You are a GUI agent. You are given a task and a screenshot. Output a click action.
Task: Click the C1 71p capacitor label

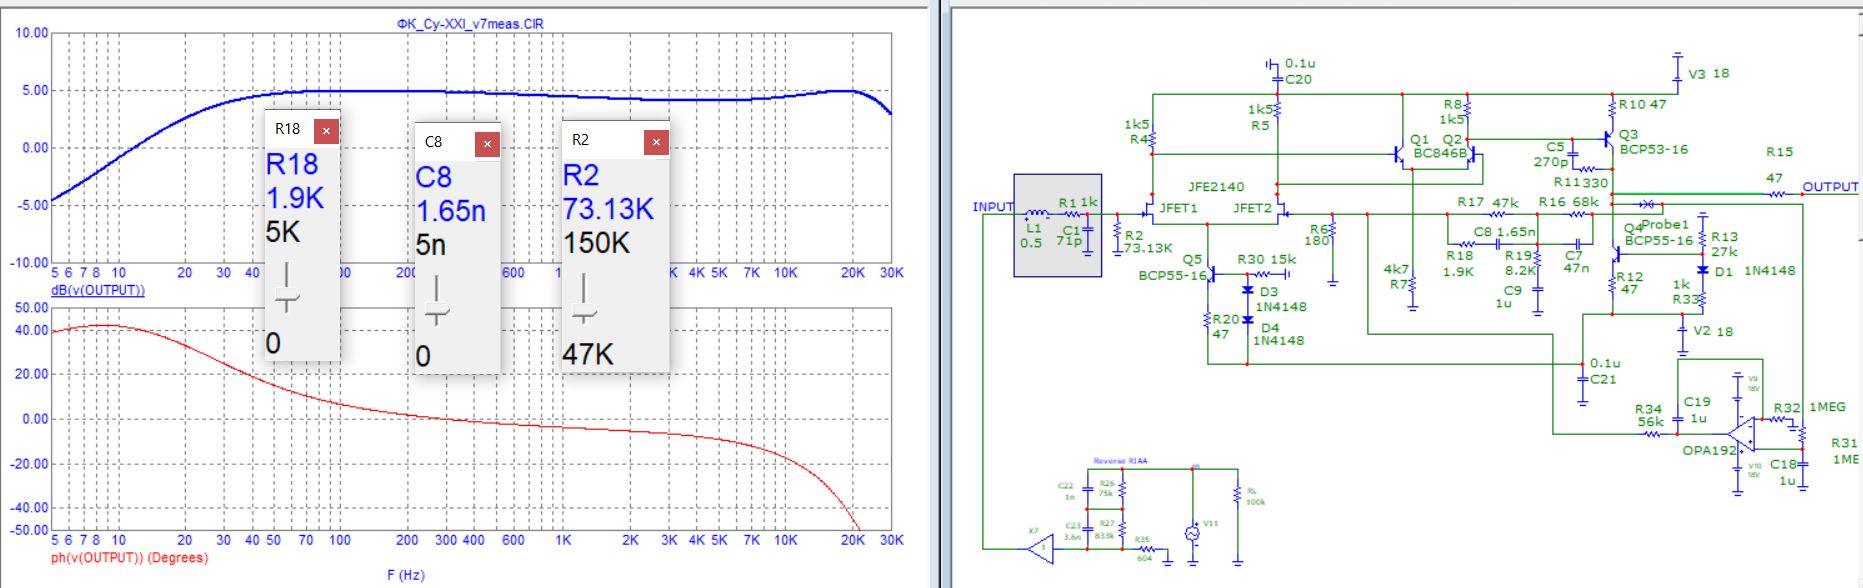1069,236
